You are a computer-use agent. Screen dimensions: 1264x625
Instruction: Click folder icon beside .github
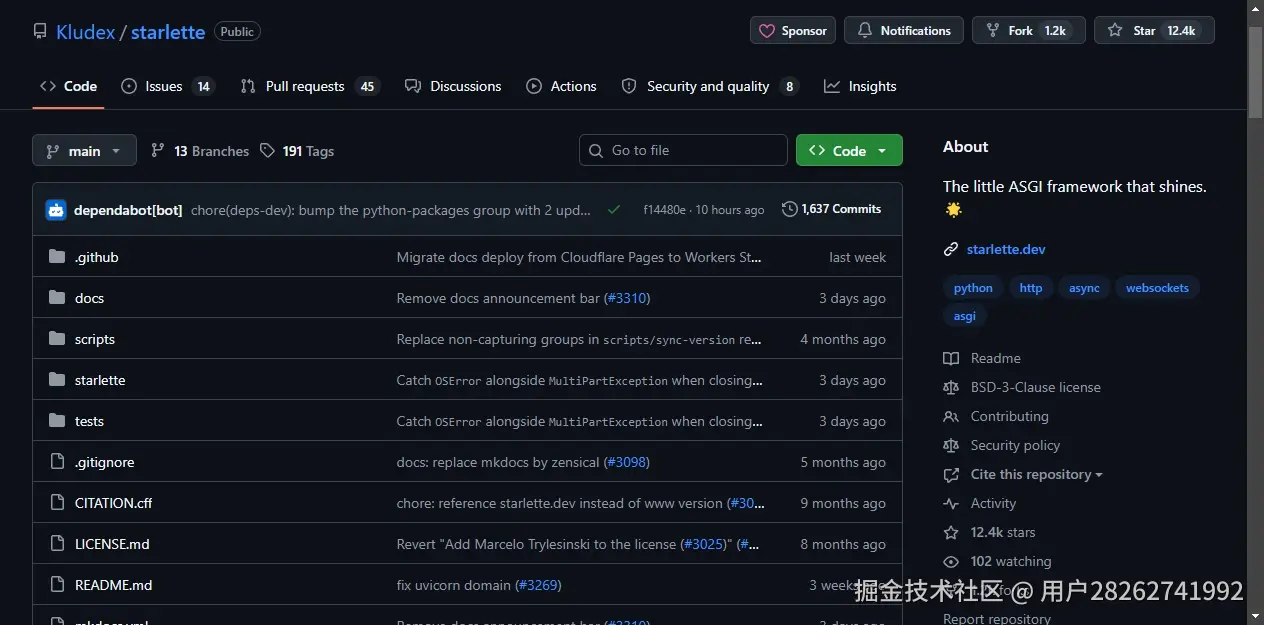pos(57,257)
